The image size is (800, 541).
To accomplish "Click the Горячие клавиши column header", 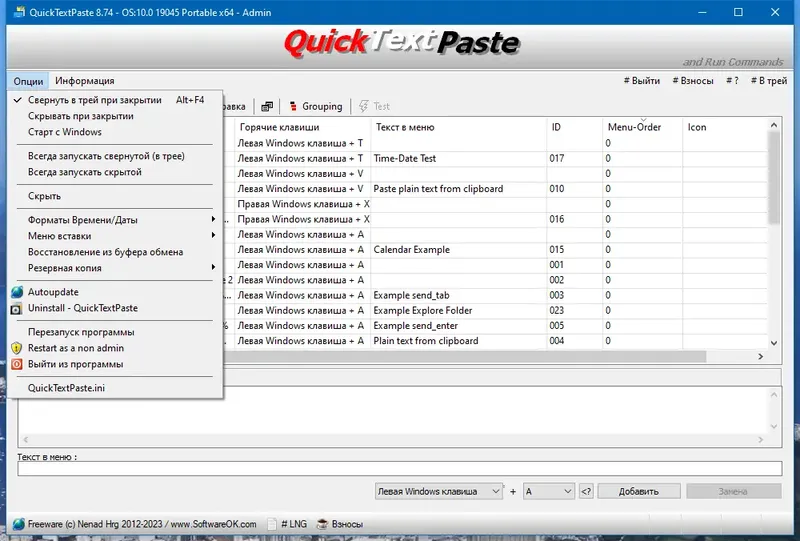I will pyautogui.click(x=303, y=127).
